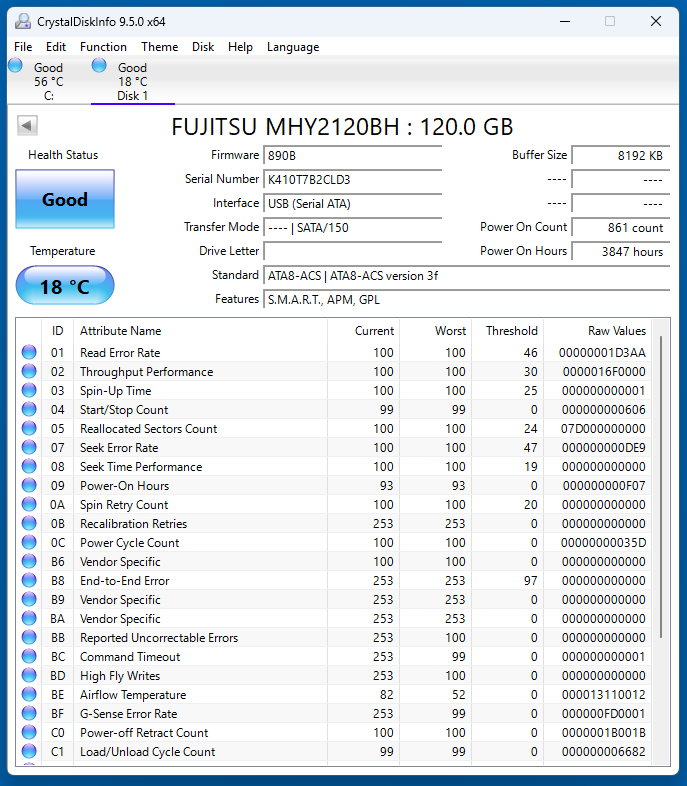Open the Function menu
Screen dimensions: 687x786
103,47
